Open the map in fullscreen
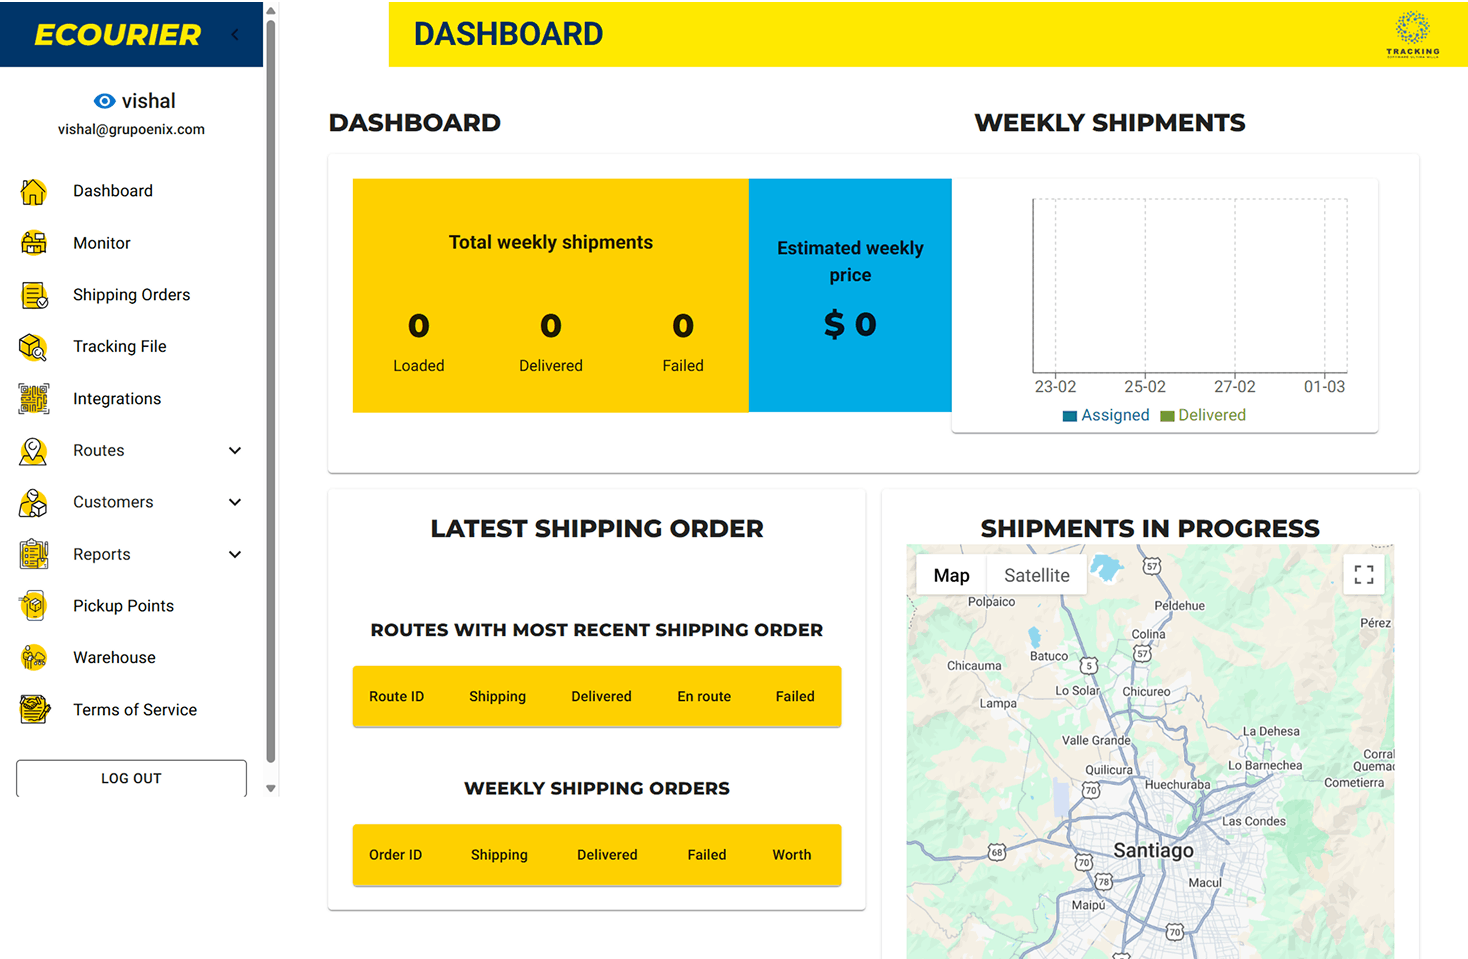1468x959 pixels. click(x=1363, y=574)
